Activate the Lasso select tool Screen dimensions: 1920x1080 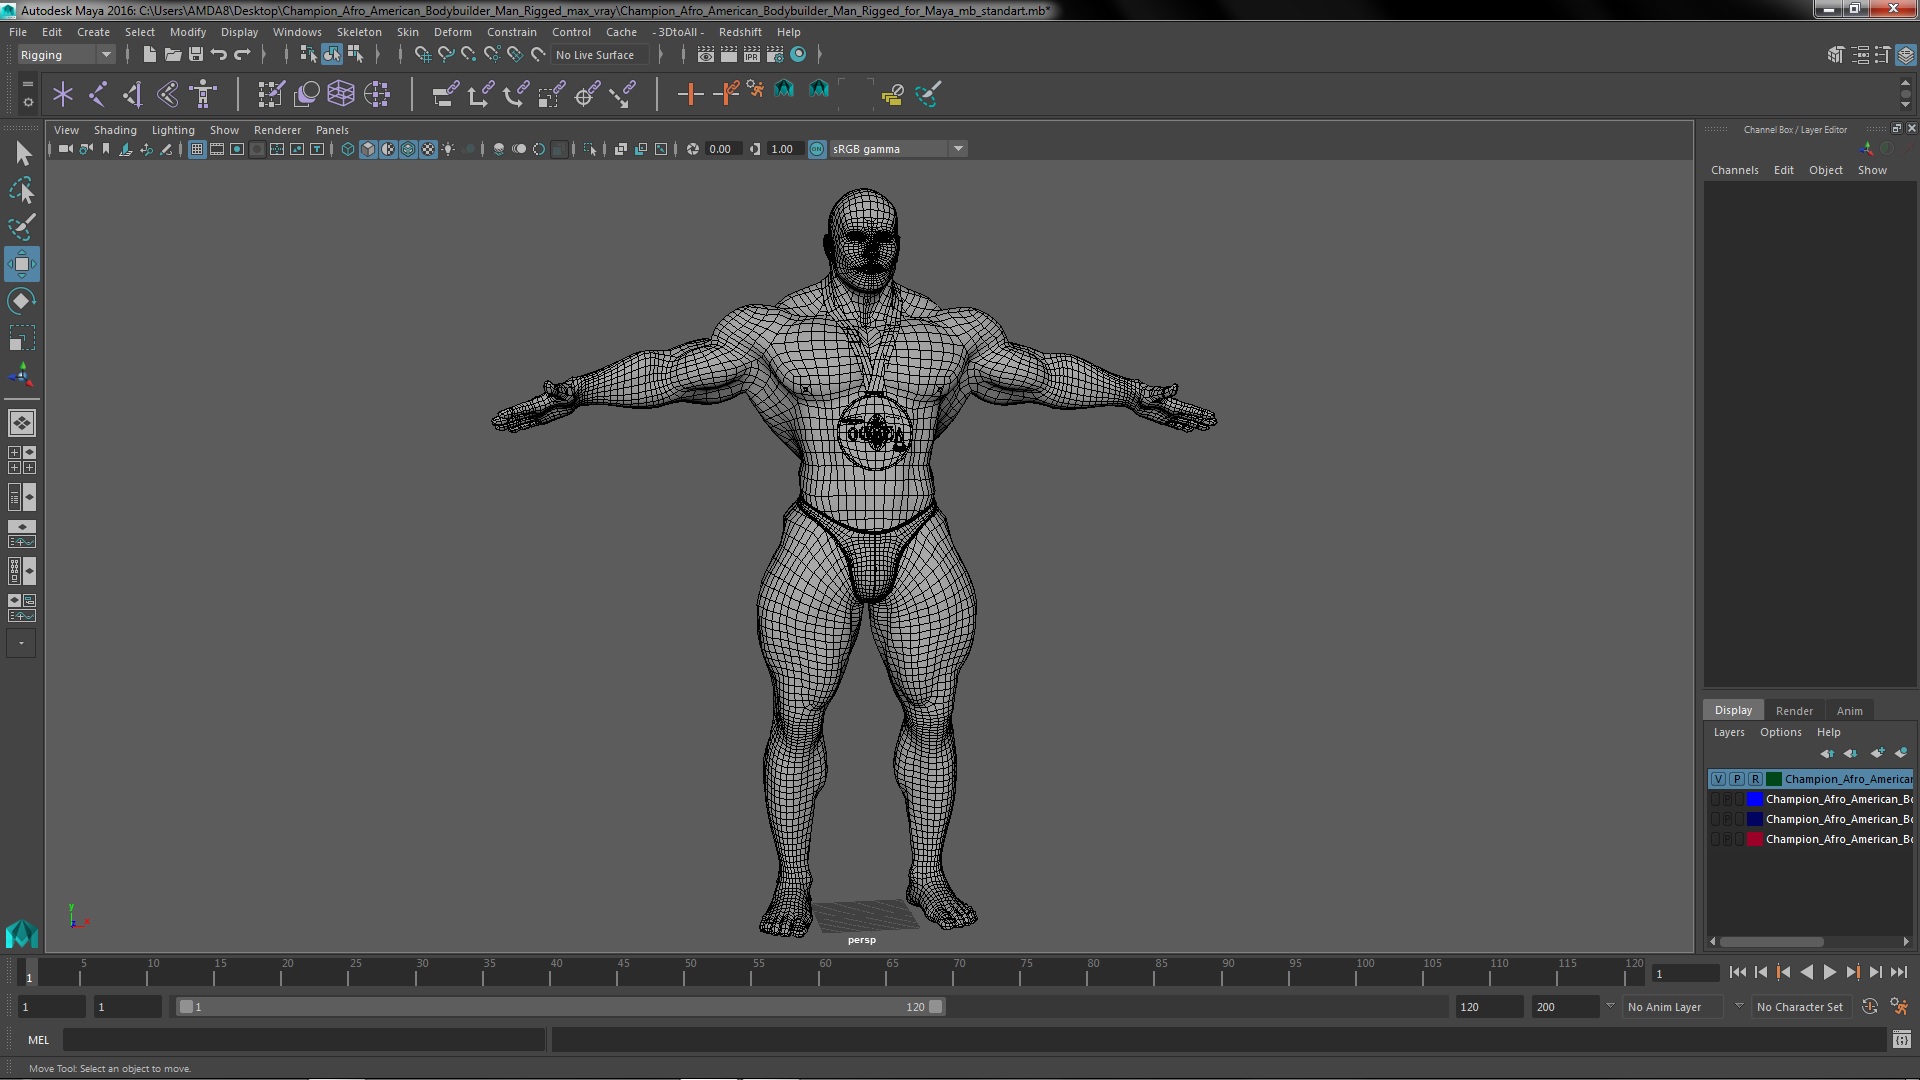(x=21, y=190)
